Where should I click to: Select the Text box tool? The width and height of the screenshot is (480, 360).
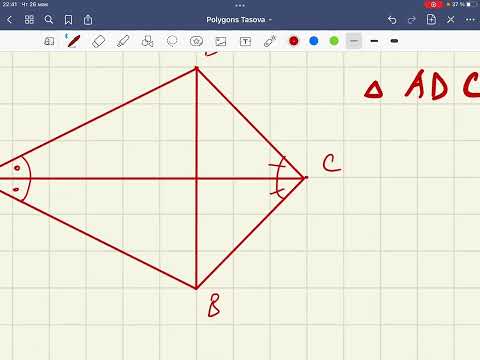tap(245, 41)
